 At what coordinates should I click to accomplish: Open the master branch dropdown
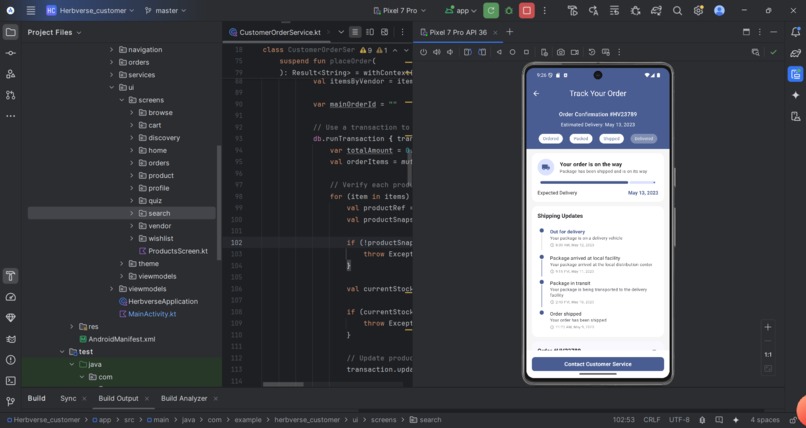pyautogui.click(x=165, y=10)
